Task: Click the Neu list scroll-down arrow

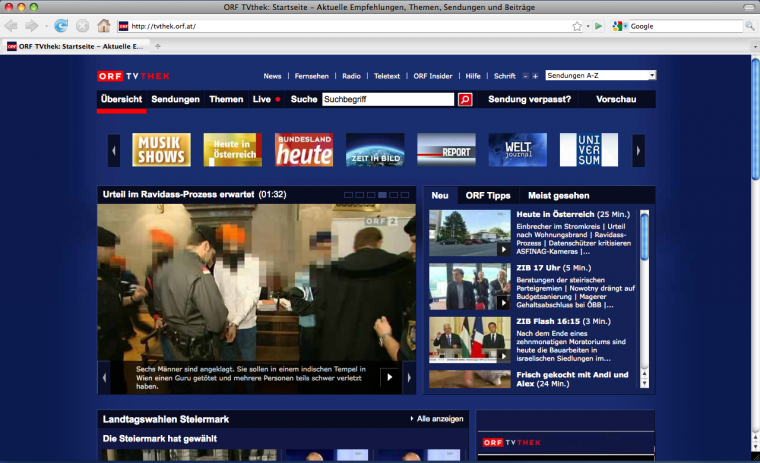Action: coord(644,383)
